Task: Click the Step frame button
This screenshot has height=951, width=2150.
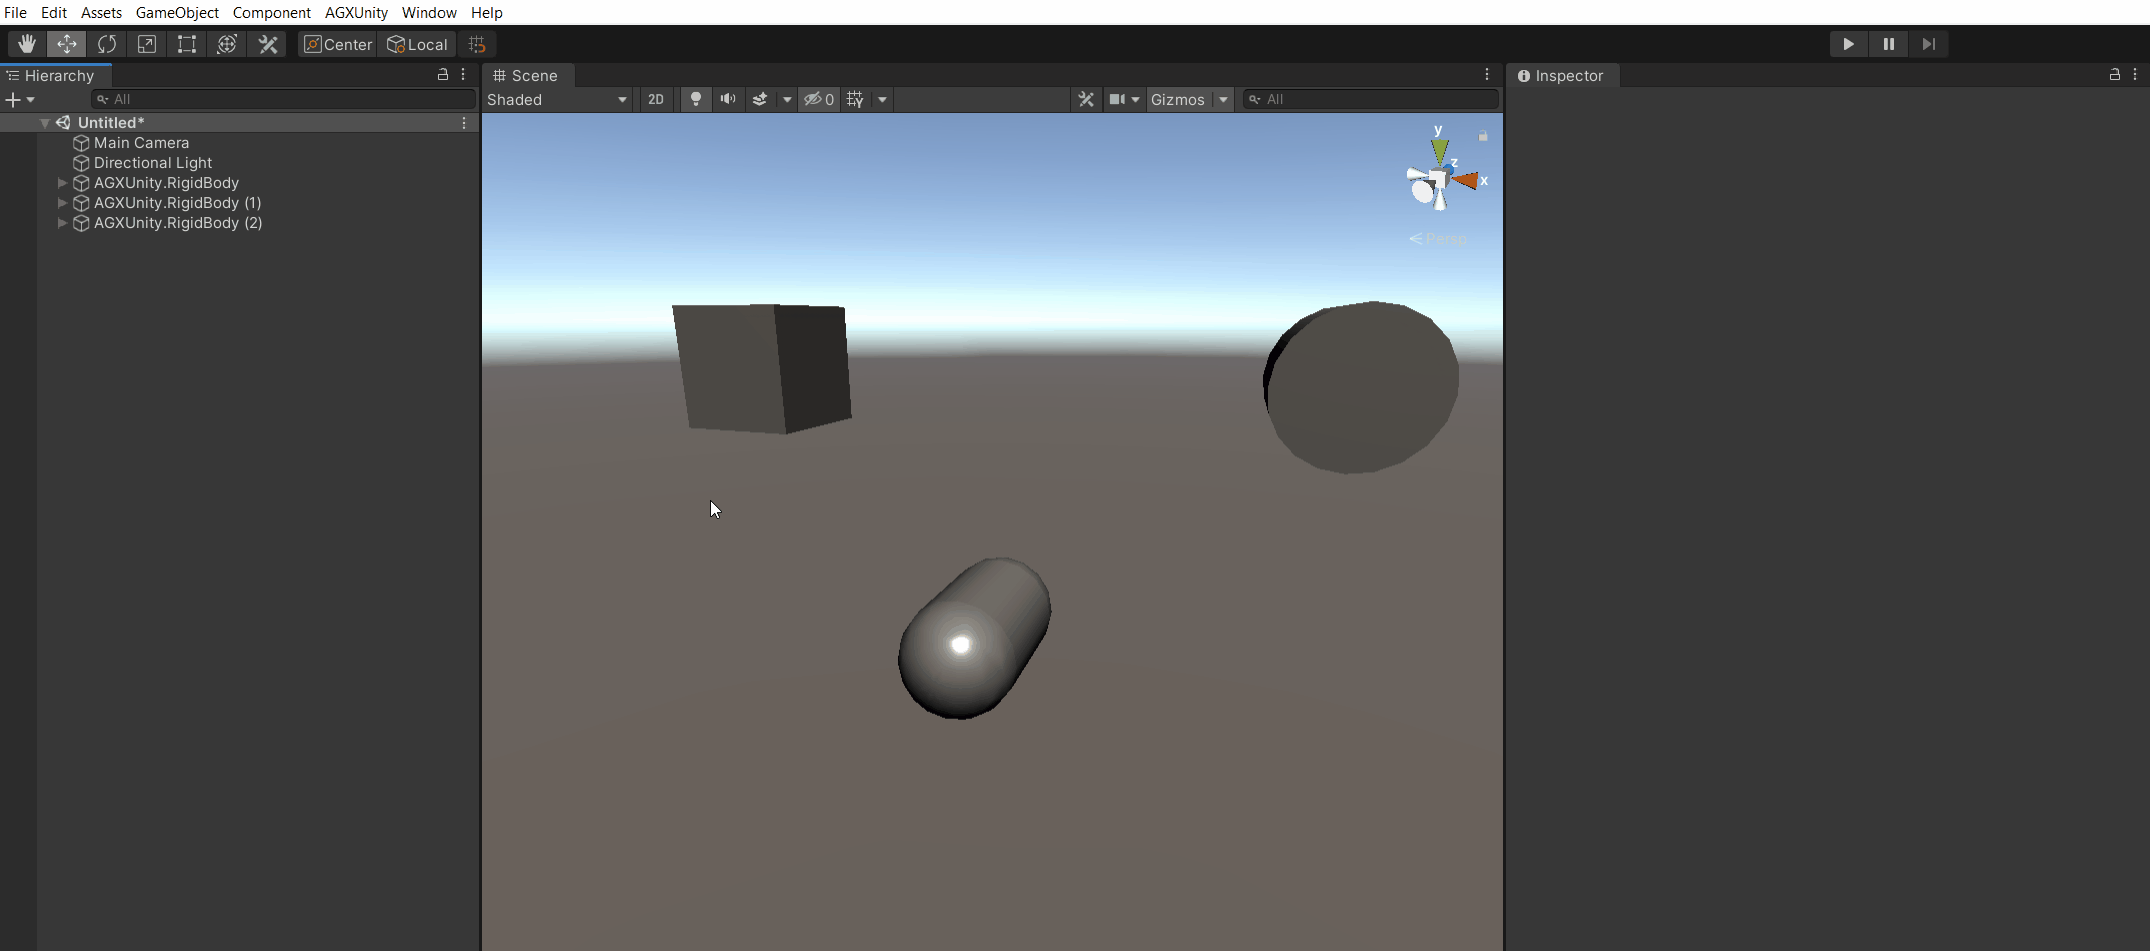Action: (1928, 44)
